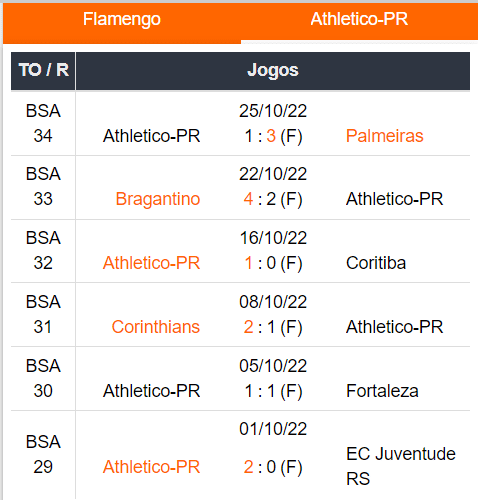Switch to the Flamengo tab
This screenshot has width=478, height=500.
coord(122,19)
